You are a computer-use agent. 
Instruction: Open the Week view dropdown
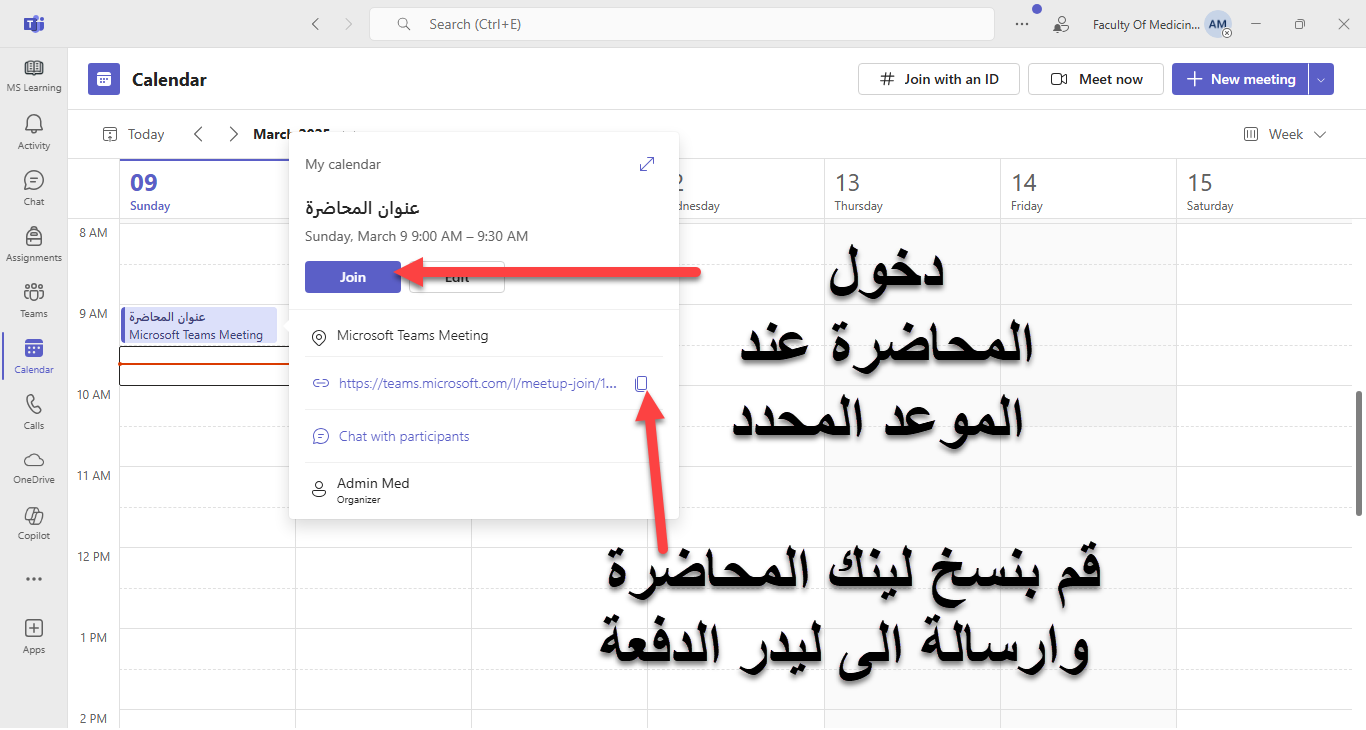[x=1285, y=134]
